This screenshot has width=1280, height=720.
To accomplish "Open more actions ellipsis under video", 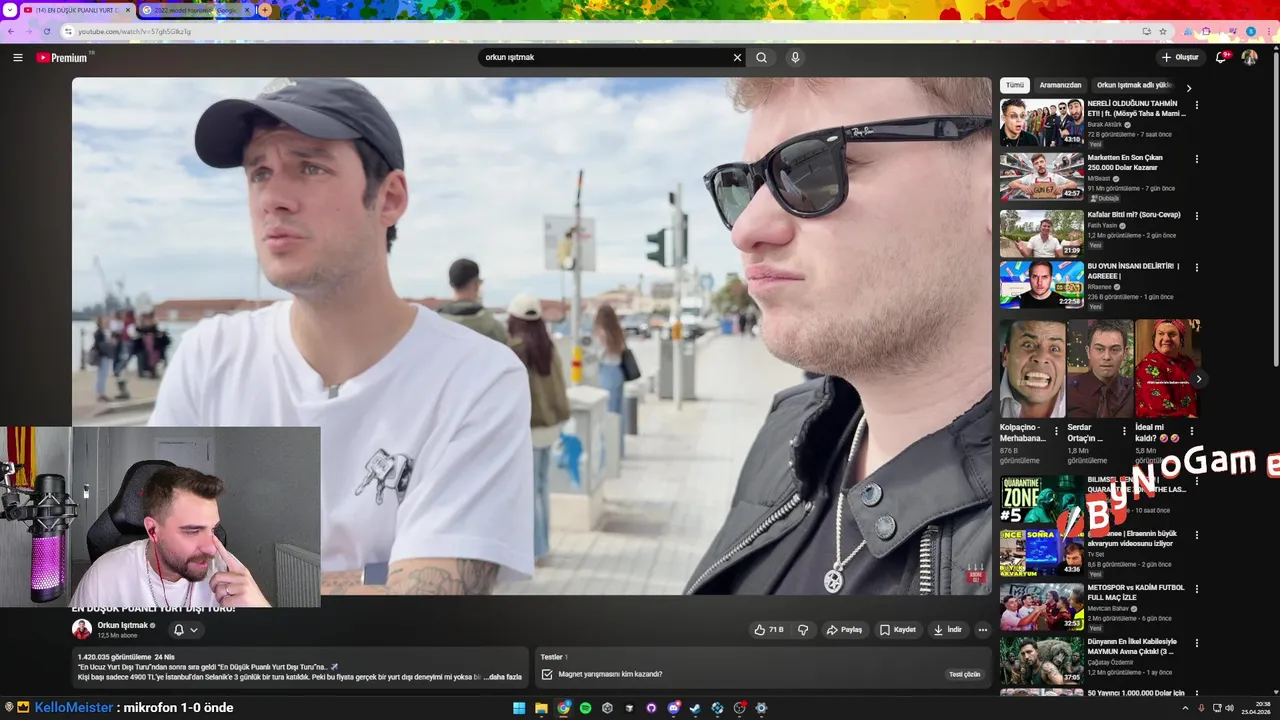I will click(x=982, y=630).
